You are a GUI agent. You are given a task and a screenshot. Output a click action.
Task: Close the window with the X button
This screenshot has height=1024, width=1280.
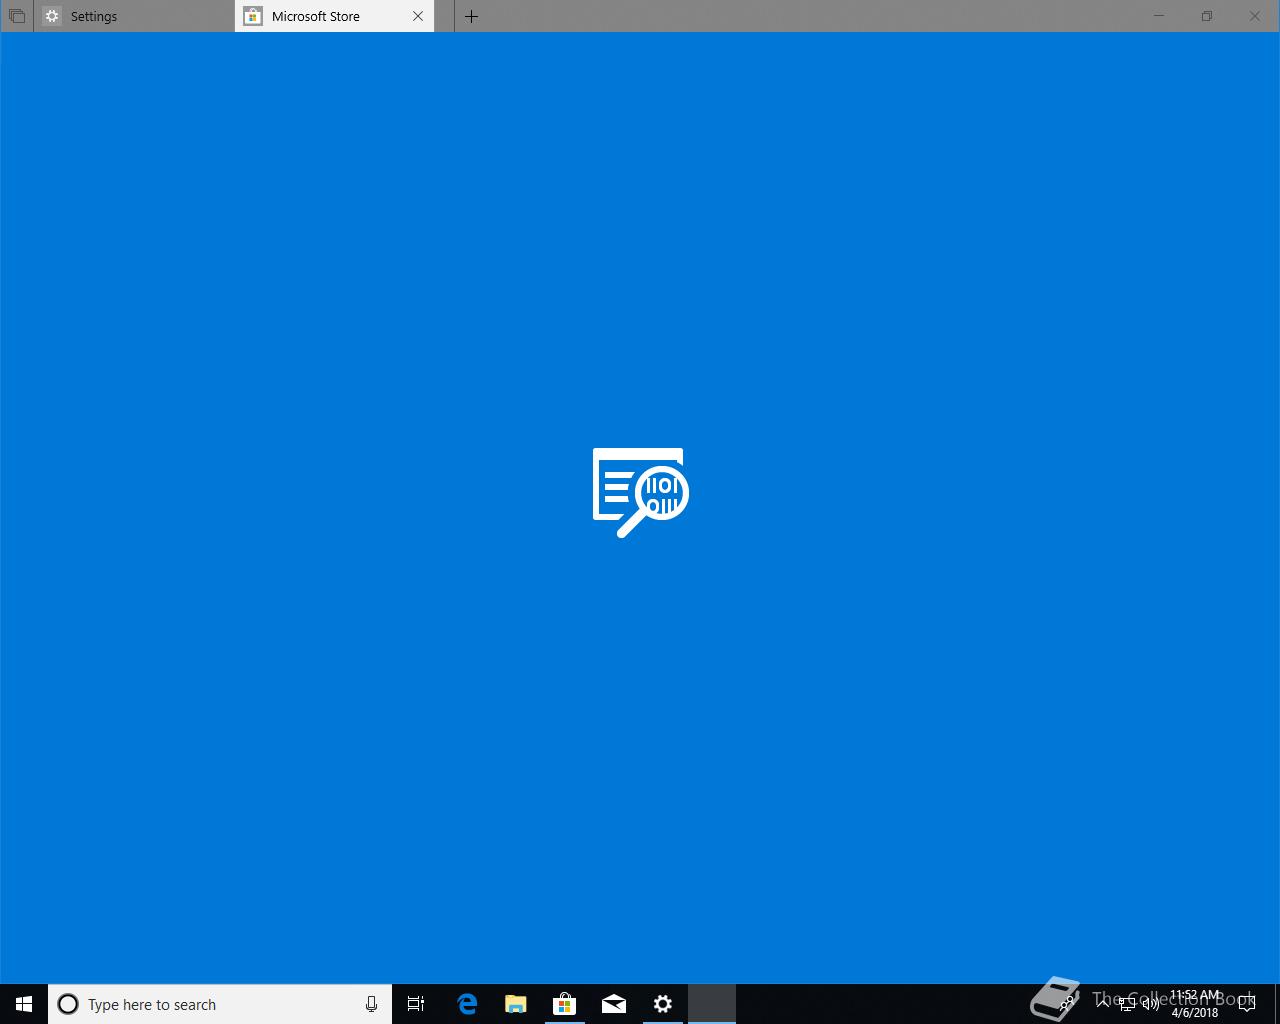click(1255, 16)
